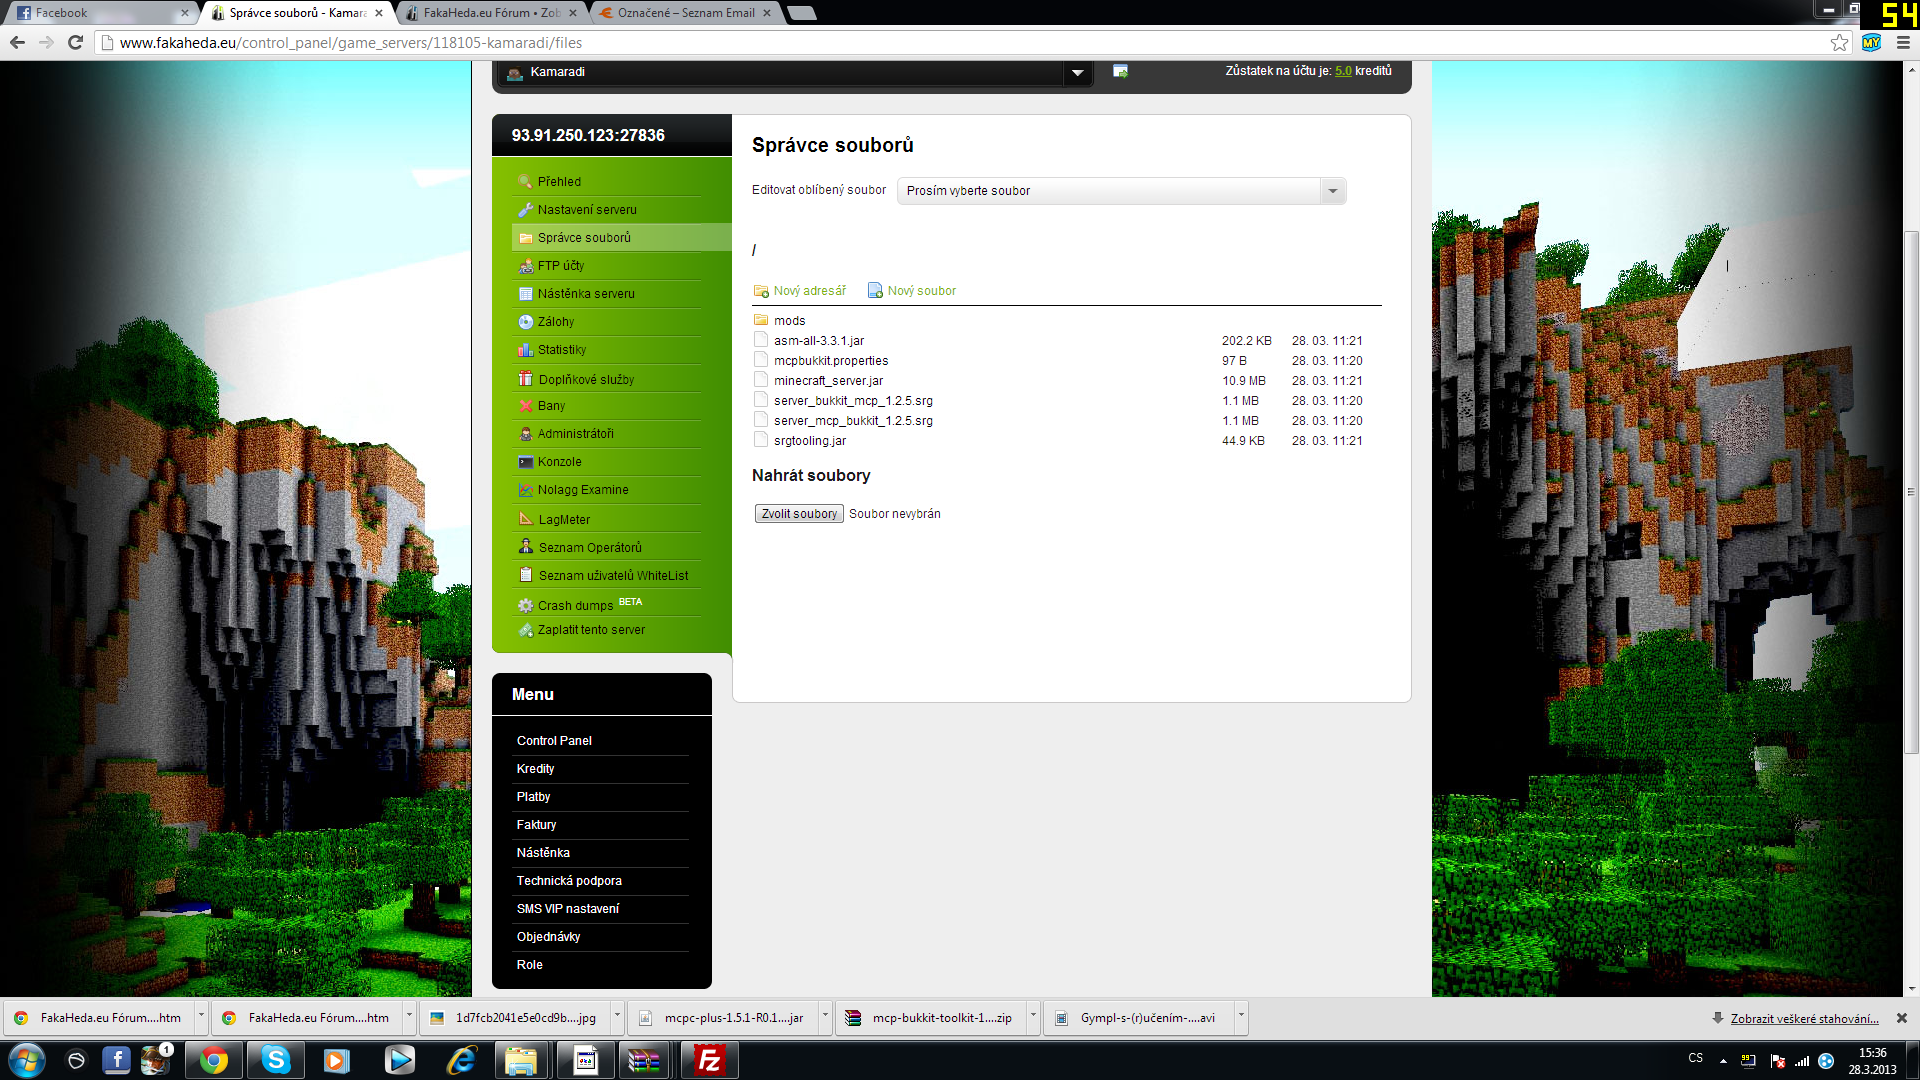This screenshot has width=1920, height=1080.
Task: Open the srgtooling.jar file
Action: 809,440
